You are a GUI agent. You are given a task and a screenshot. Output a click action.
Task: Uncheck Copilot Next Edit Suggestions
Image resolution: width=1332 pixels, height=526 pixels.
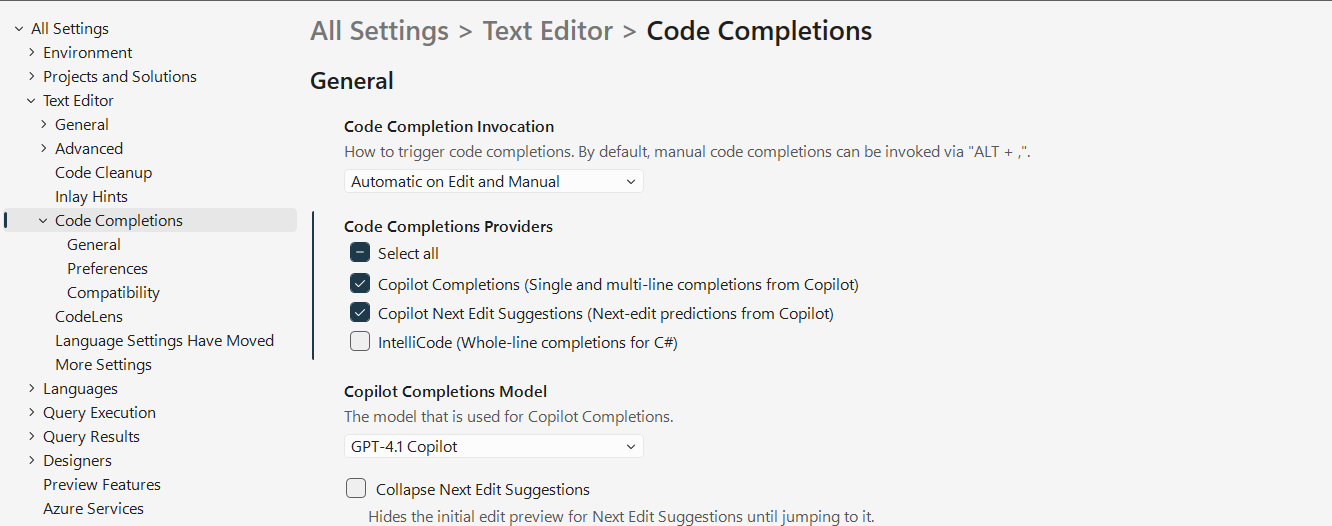point(360,313)
